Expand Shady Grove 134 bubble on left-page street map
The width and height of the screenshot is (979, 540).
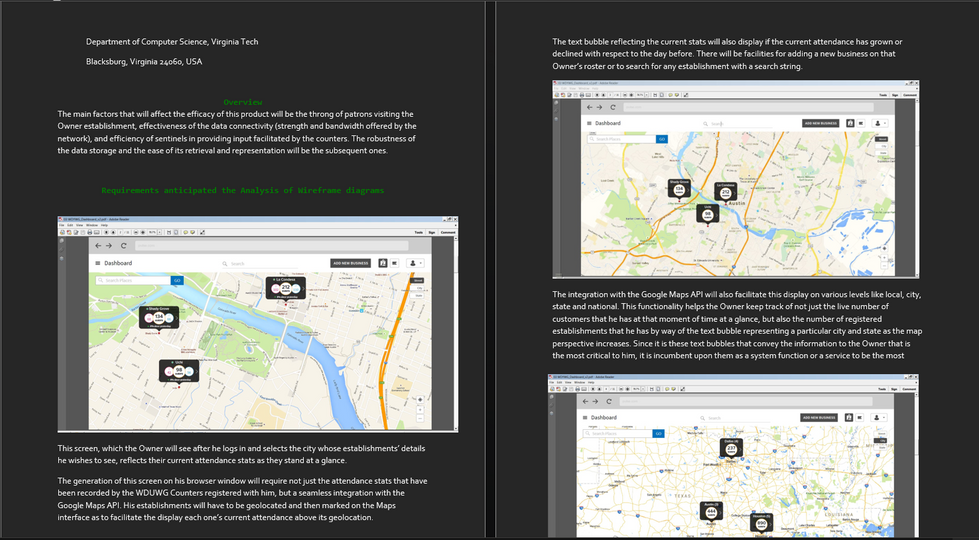click(177, 318)
